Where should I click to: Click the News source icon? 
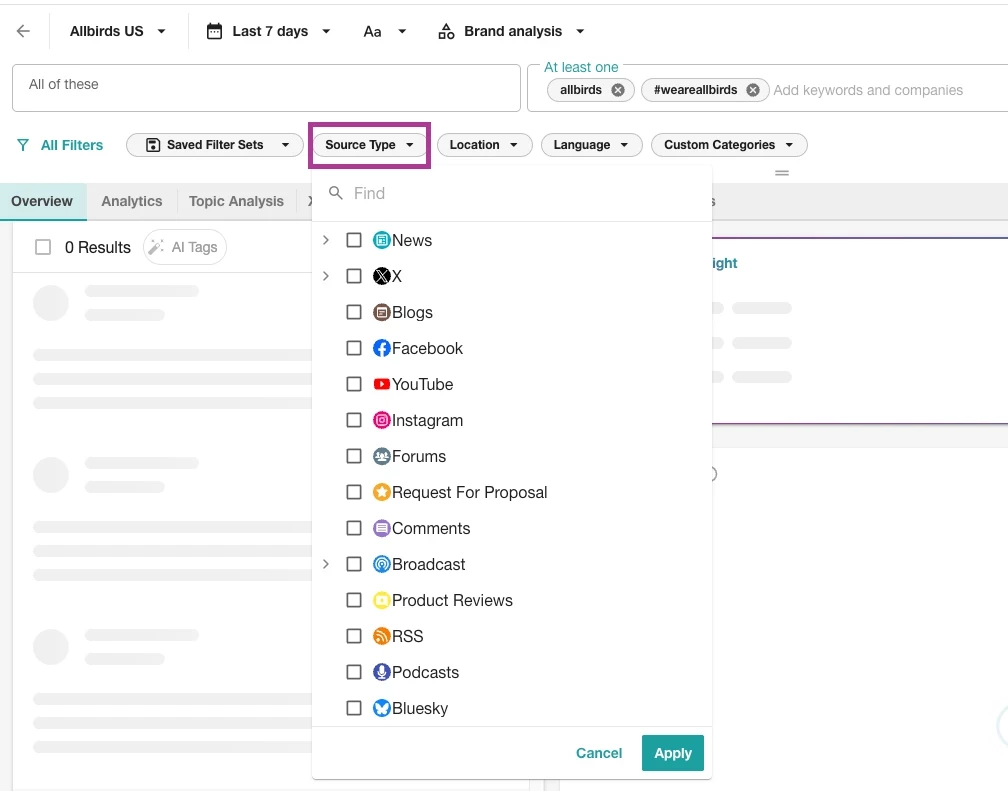click(382, 240)
